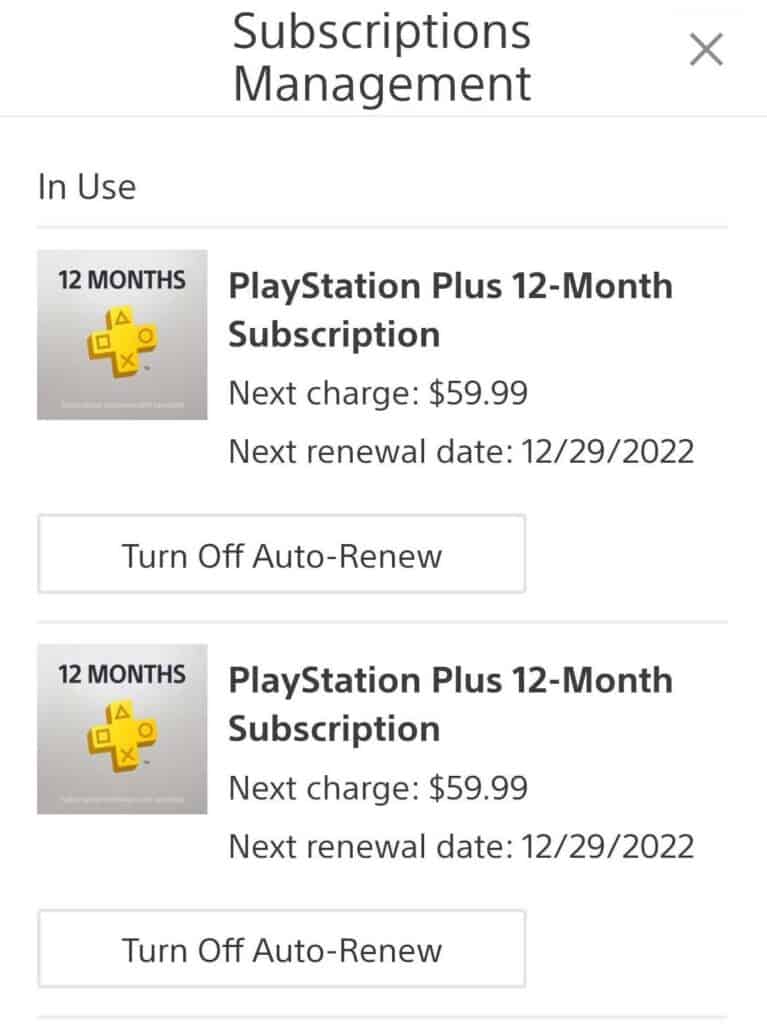Select the second PlayStation Plus 12-Month Subscription title
Image resolution: width=767 pixels, height=1024 pixels.
[x=450, y=705]
